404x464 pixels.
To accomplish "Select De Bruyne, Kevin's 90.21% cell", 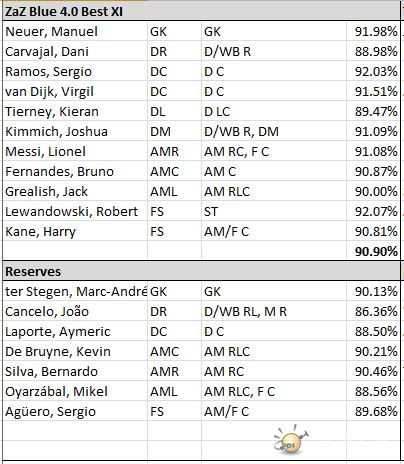I will pos(373,352).
